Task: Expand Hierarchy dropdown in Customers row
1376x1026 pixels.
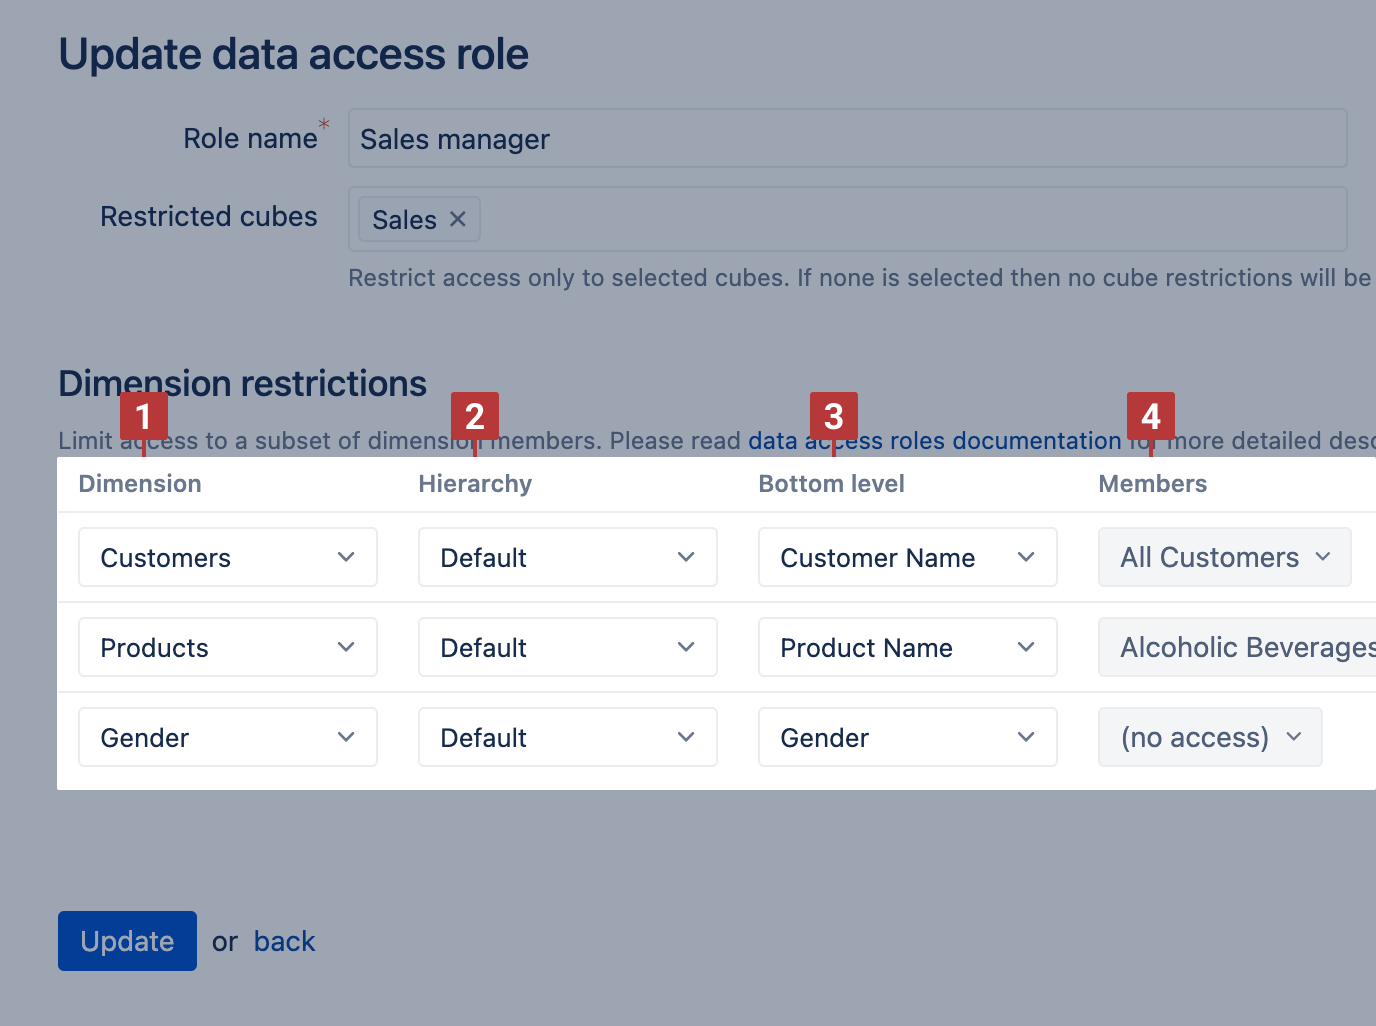Action: (x=567, y=557)
